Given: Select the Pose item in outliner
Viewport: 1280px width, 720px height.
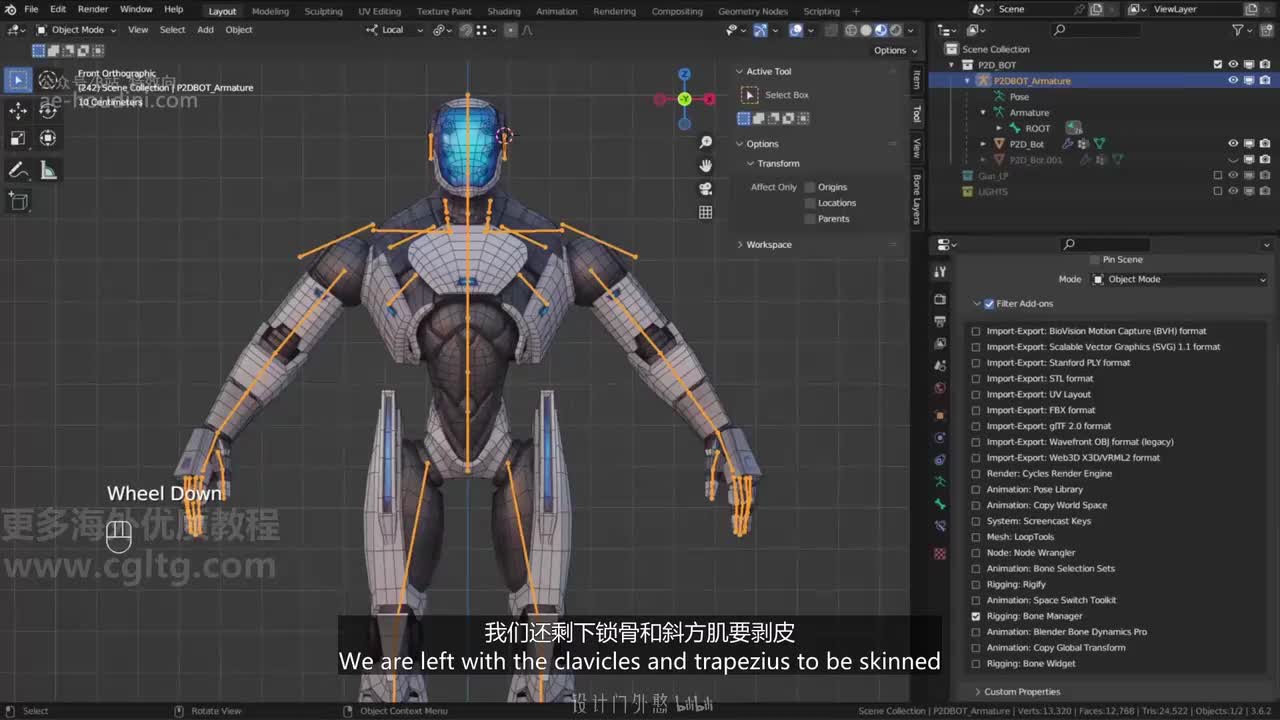Looking at the screenshot, I should [1019, 97].
